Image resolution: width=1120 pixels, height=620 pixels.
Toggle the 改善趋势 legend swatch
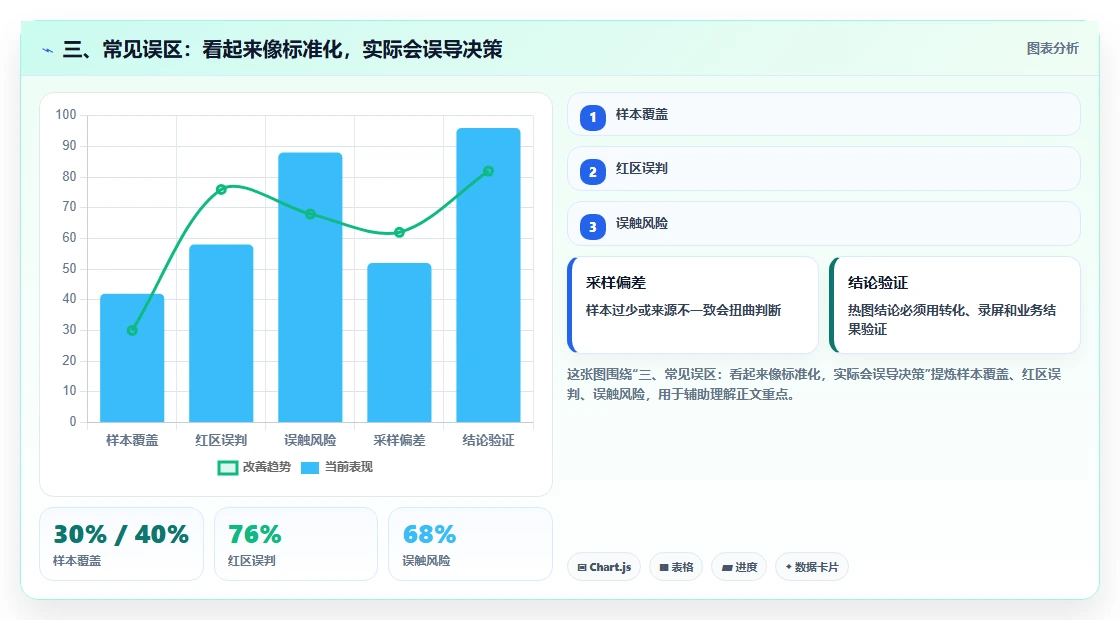tap(227, 468)
